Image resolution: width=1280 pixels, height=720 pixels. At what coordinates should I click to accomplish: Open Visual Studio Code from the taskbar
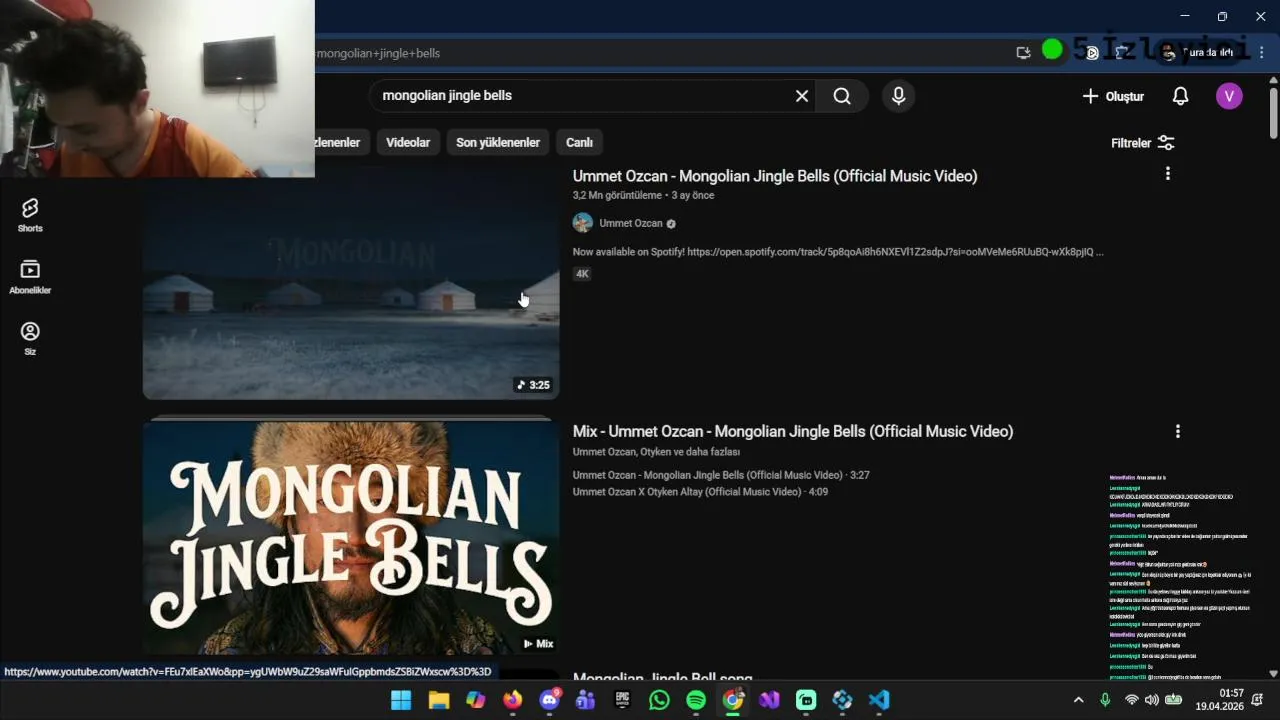pyautogui.click(x=879, y=700)
